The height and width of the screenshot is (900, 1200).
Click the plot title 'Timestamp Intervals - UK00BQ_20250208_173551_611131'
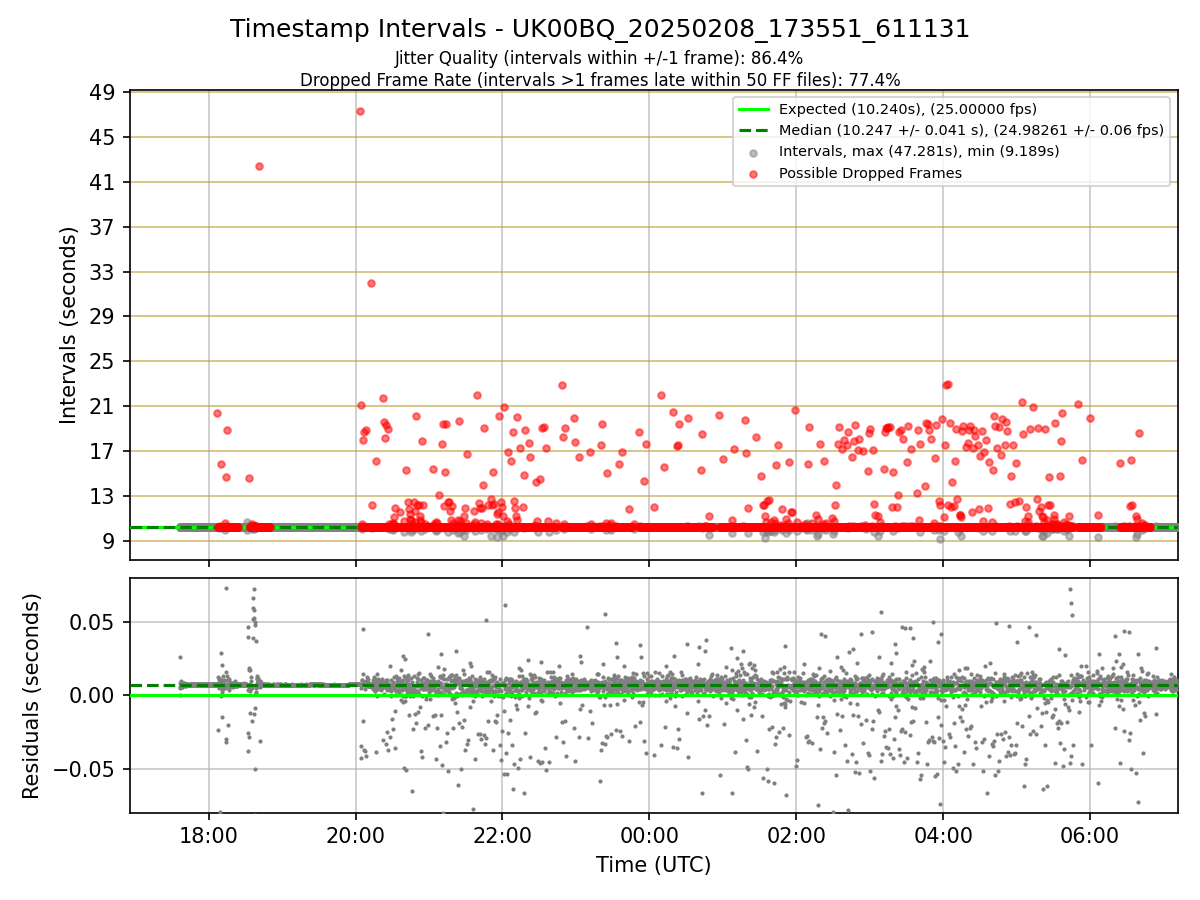point(600,29)
